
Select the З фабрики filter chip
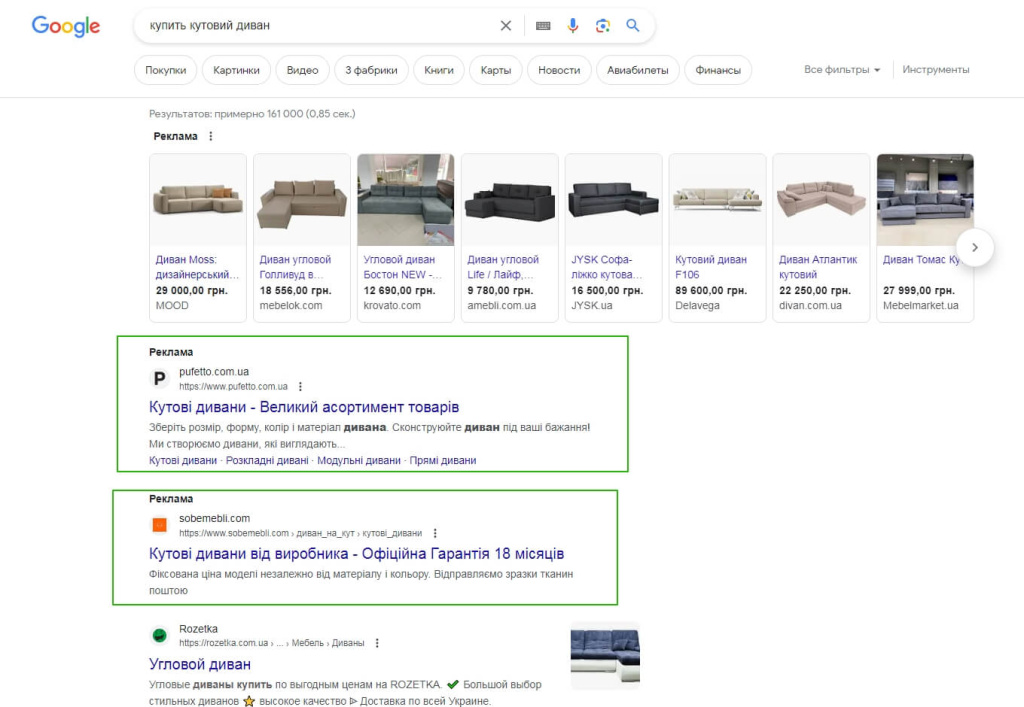coord(371,70)
